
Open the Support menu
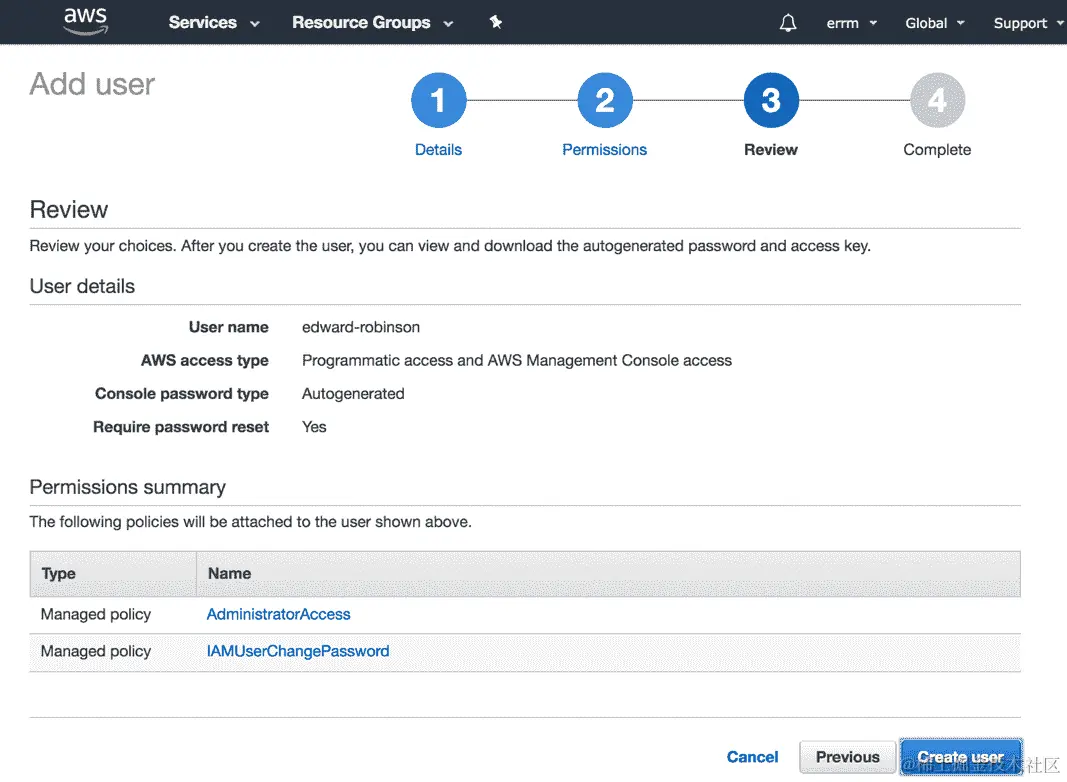pyautogui.click(x=1028, y=23)
